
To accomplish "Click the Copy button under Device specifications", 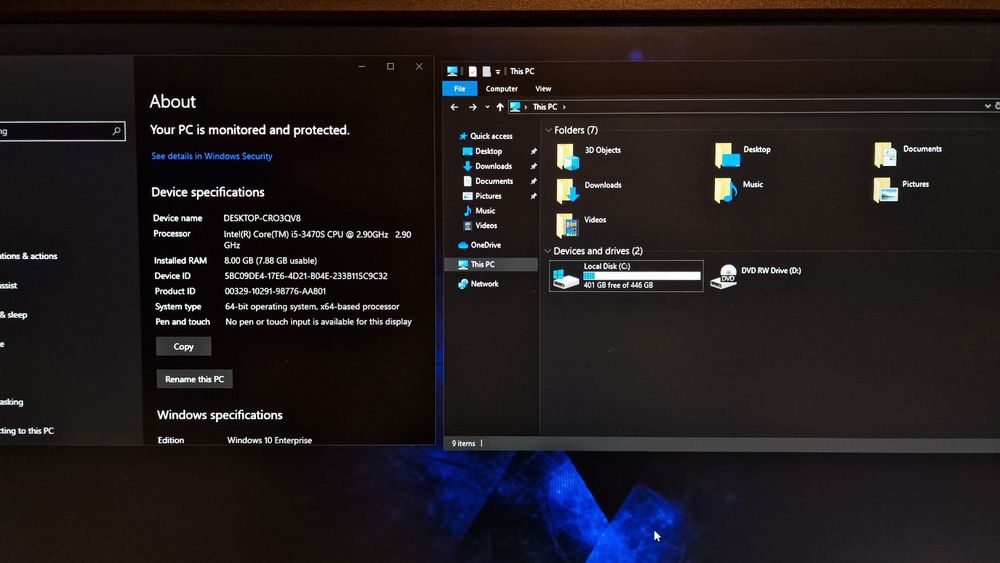I will (x=184, y=346).
